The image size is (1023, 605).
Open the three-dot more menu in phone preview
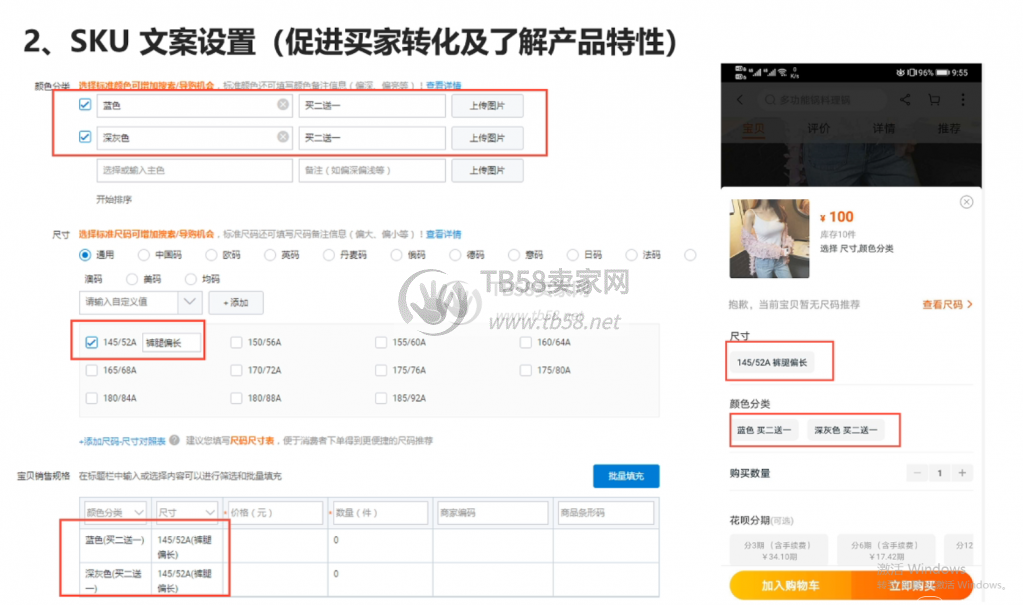(x=963, y=100)
